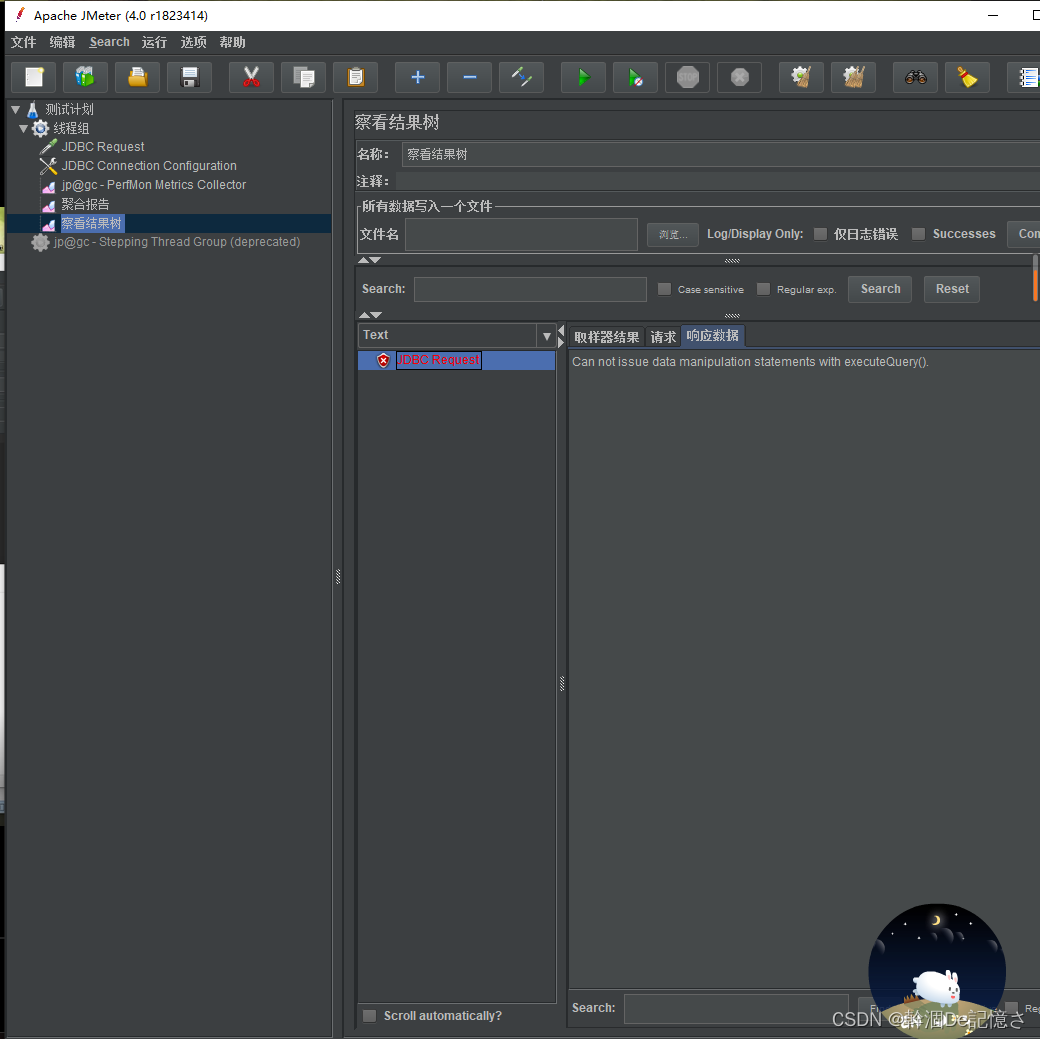Screen dimensions: 1040x1039
Task: Collapse the 测试计划 tree node
Action: (16, 109)
